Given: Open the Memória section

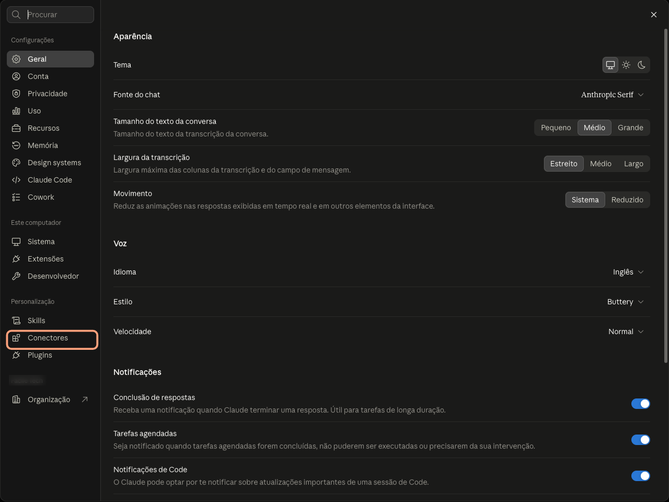Looking at the screenshot, I should [x=50, y=145].
